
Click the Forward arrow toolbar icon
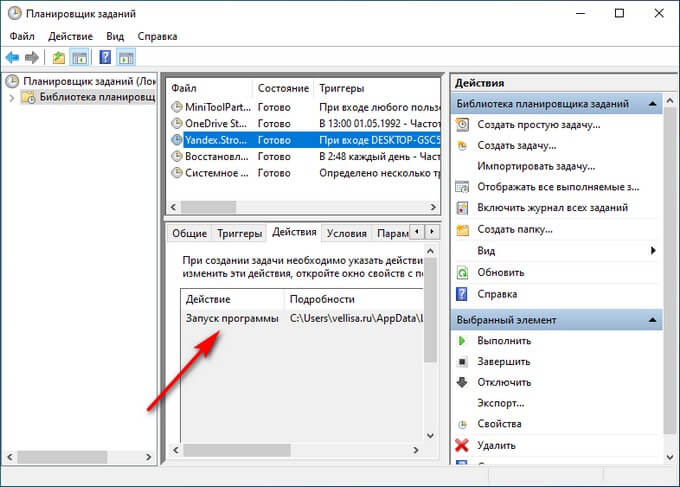[x=32, y=57]
